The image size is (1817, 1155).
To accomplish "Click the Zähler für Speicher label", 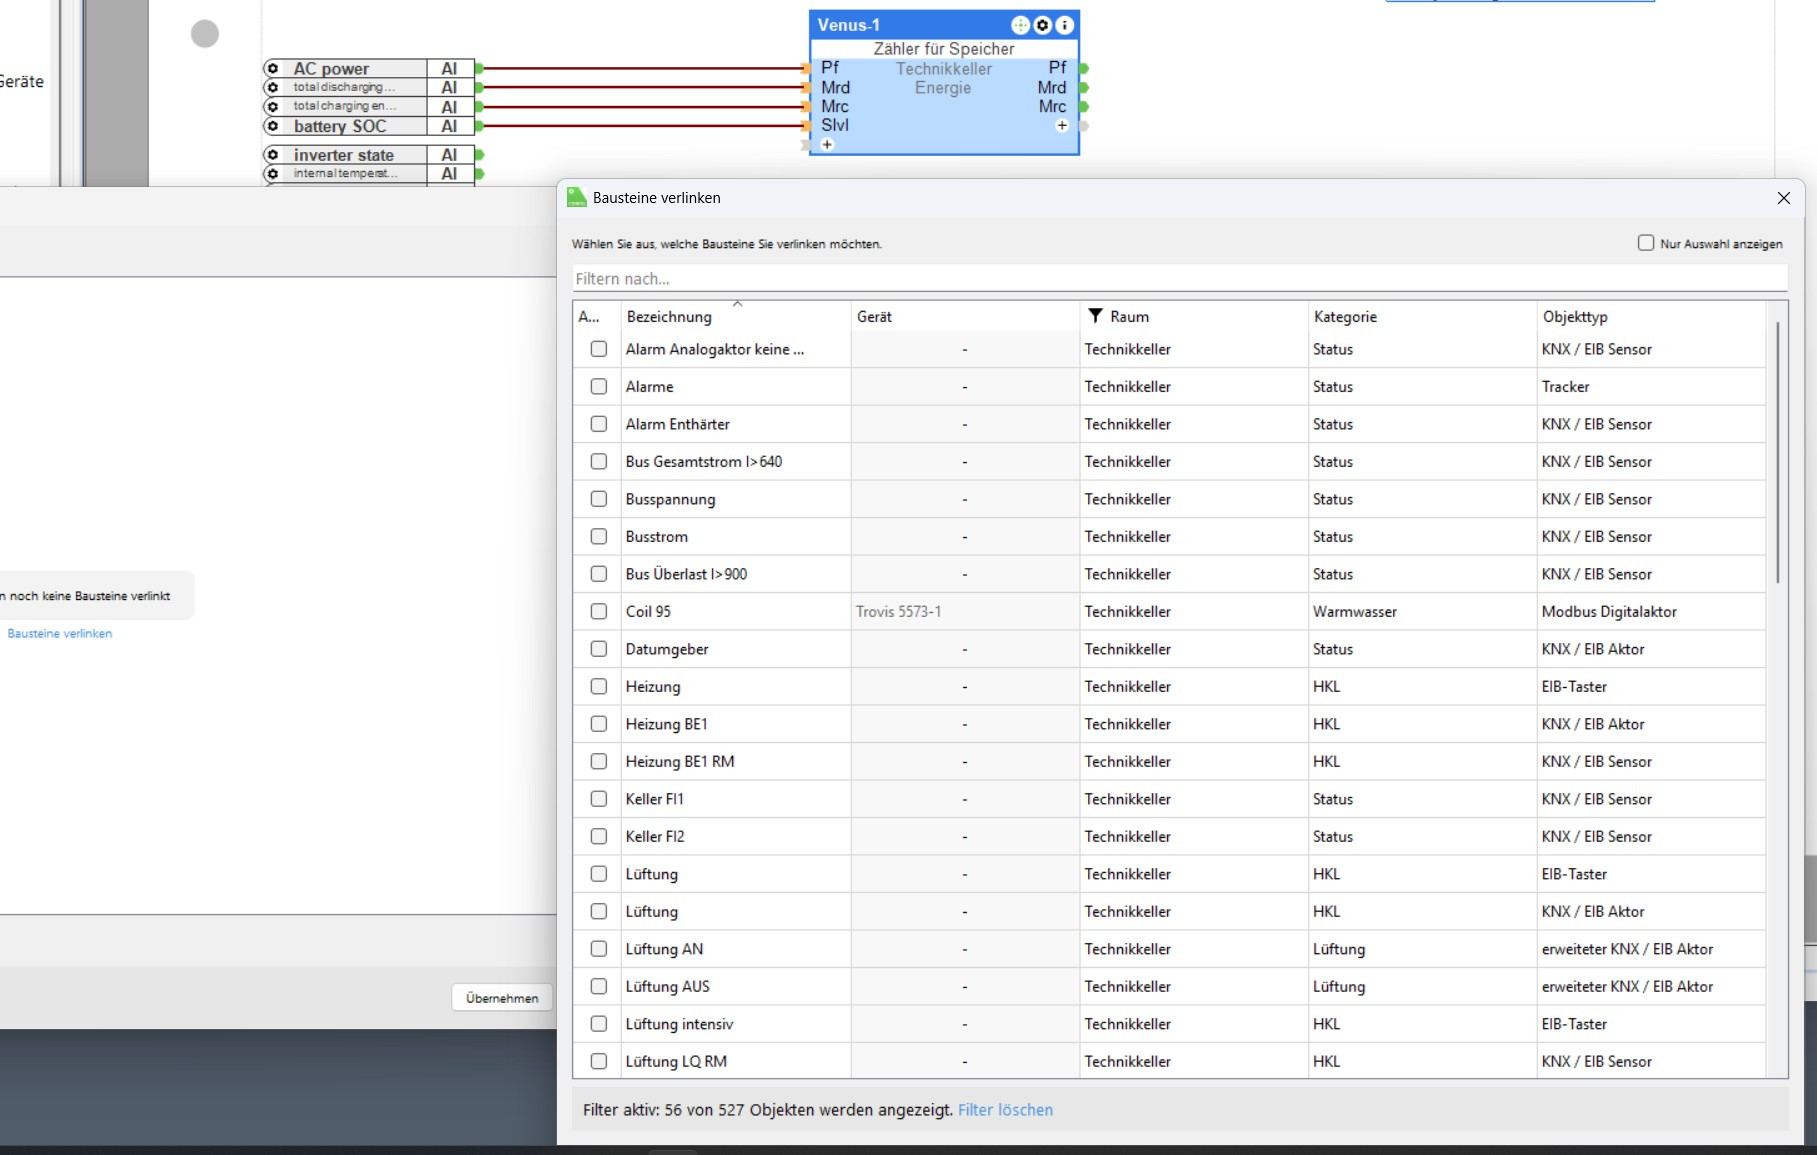I will (x=944, y=48).
